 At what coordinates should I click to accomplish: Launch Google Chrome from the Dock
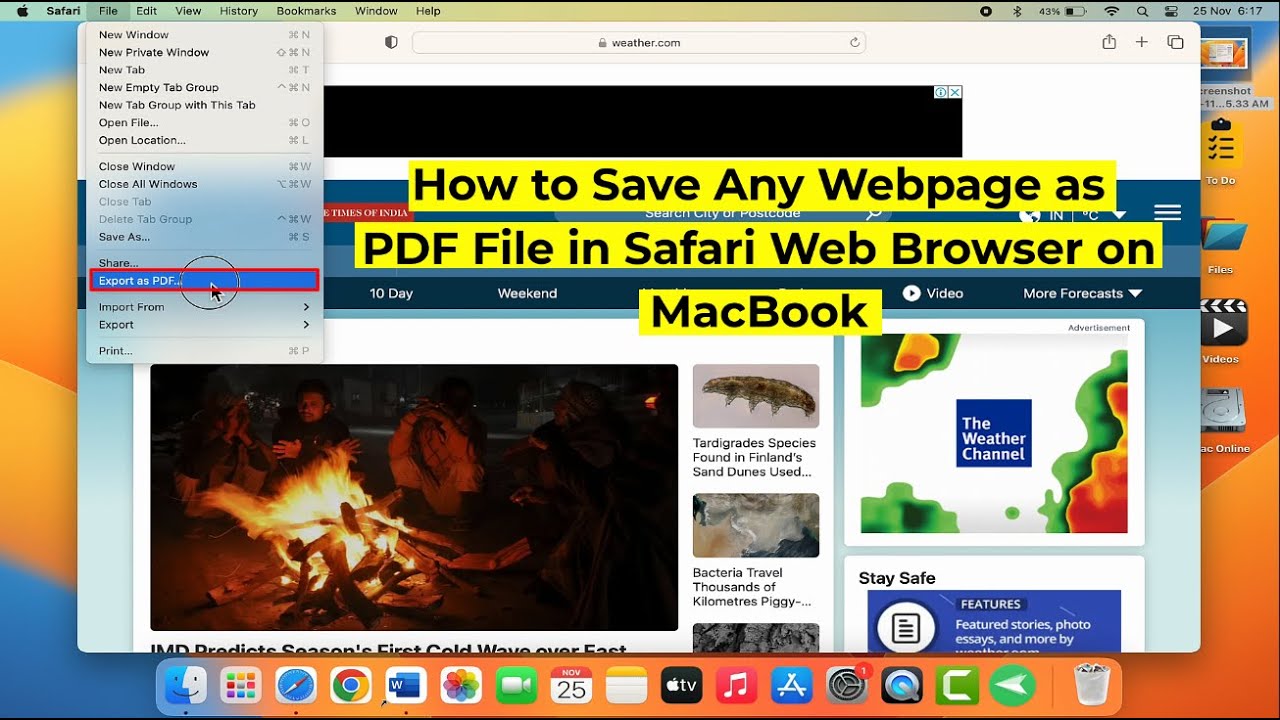351,686
